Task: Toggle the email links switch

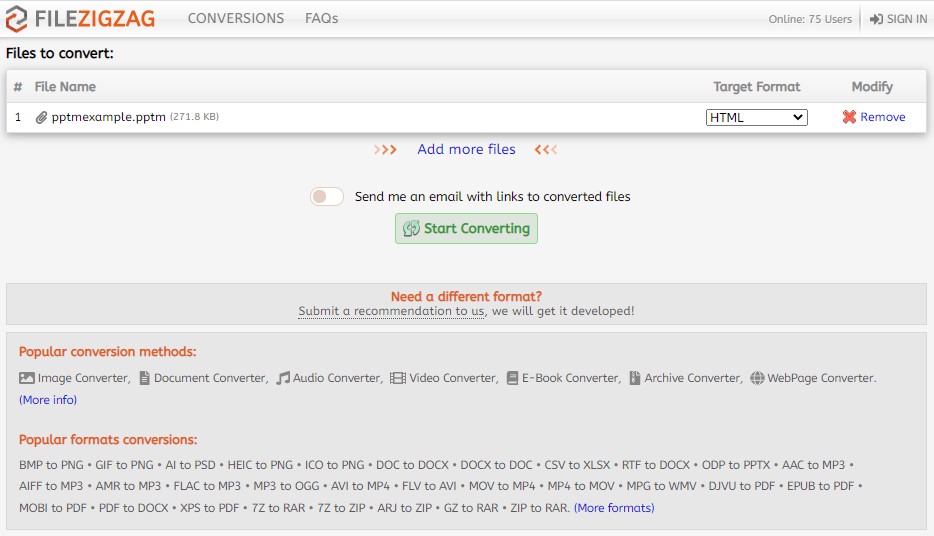Action: pyautogui.click(x=326, y=197)
